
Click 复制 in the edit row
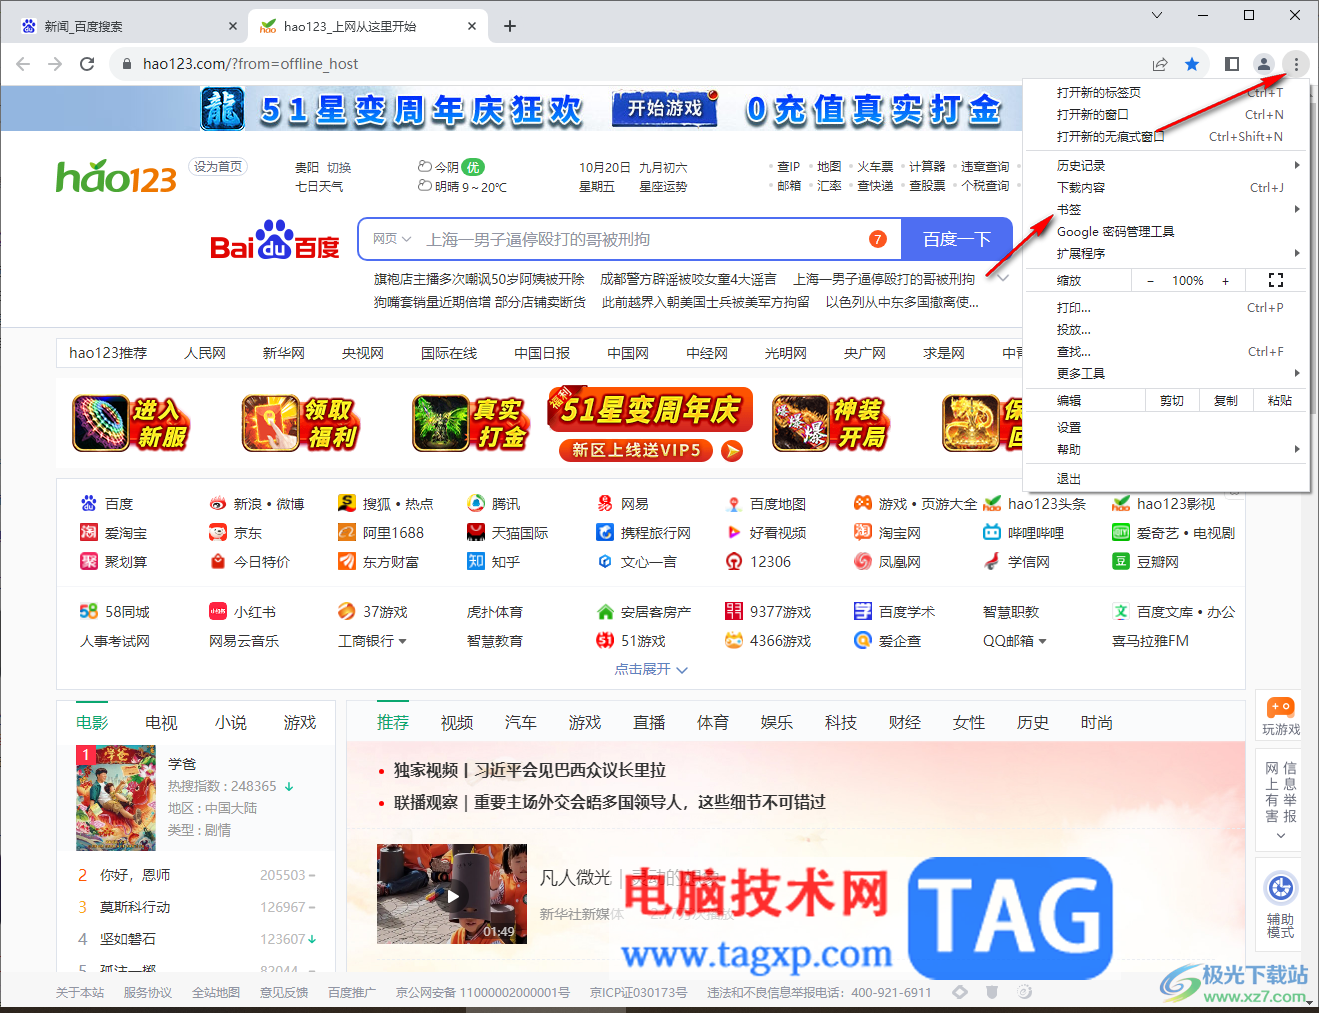pos(1225,400)
